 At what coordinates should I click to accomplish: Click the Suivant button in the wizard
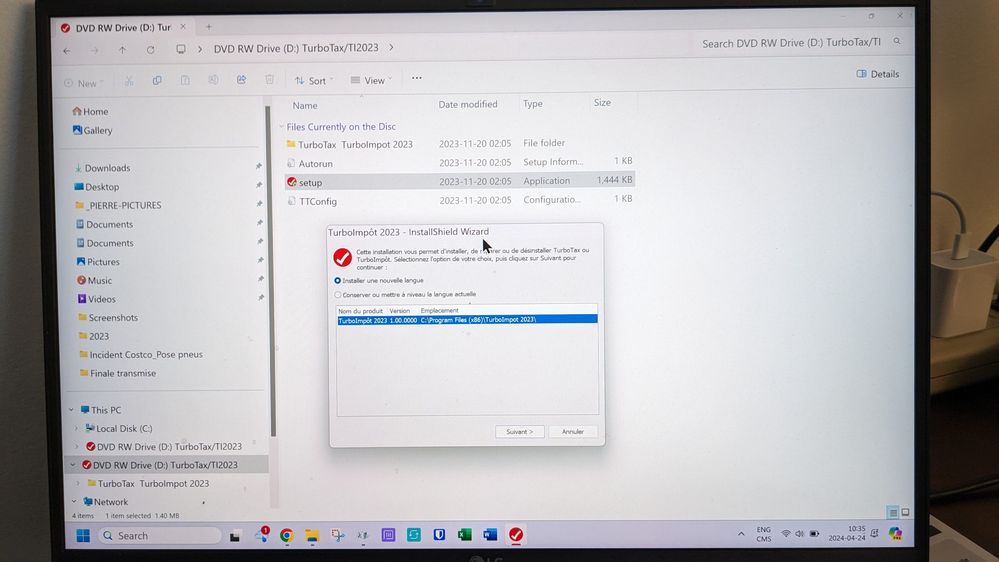pyautogui.click(x=520, y=431)
